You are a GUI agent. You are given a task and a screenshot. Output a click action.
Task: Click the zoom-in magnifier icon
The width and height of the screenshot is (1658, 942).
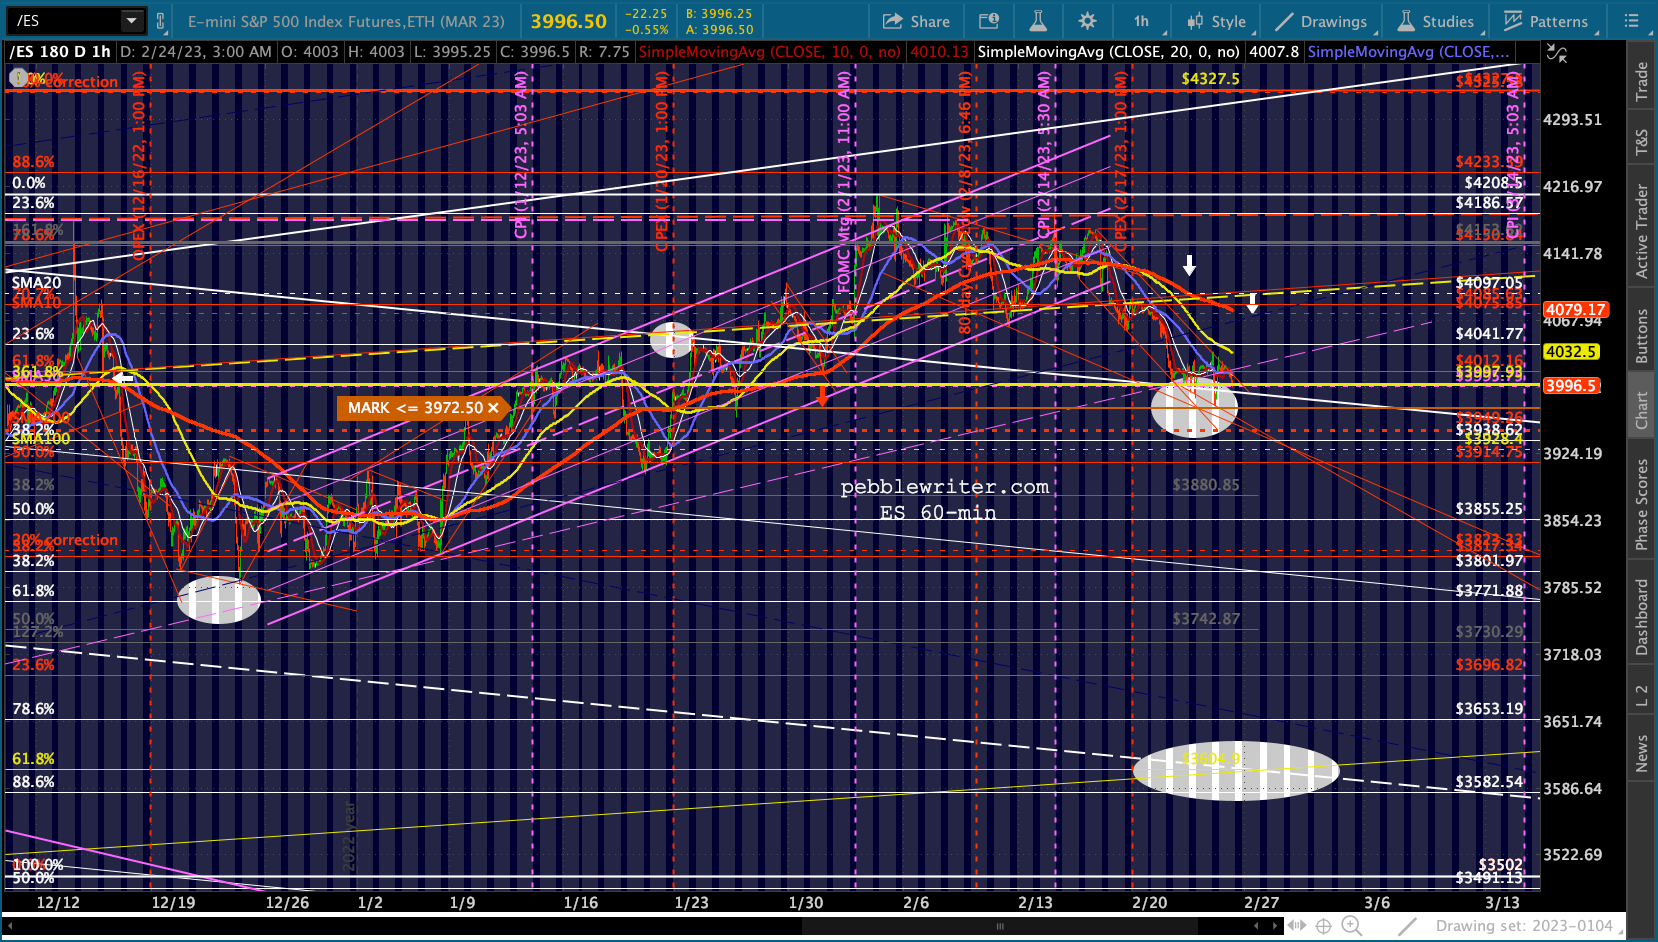tap(1352, 926)
